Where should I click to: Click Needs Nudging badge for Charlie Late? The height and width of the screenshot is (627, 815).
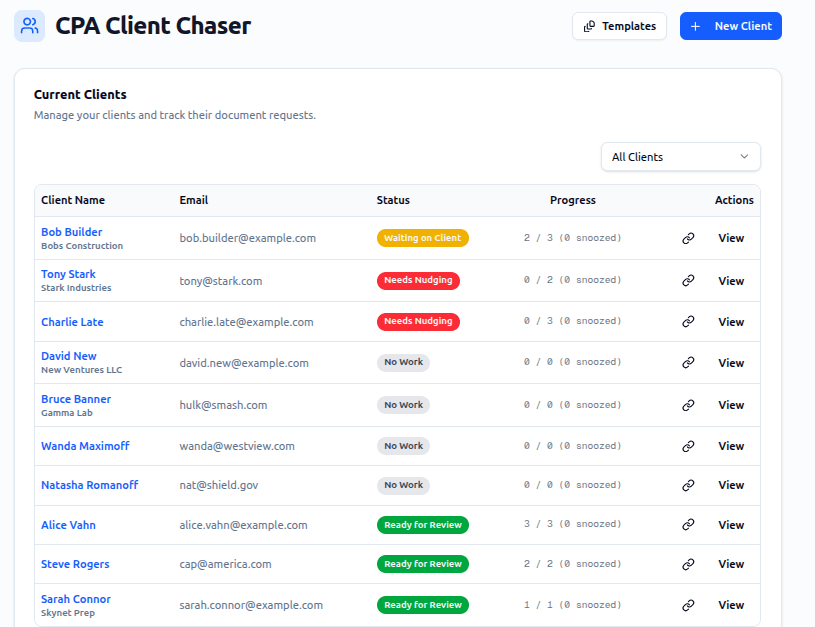[x=418, y=322]
